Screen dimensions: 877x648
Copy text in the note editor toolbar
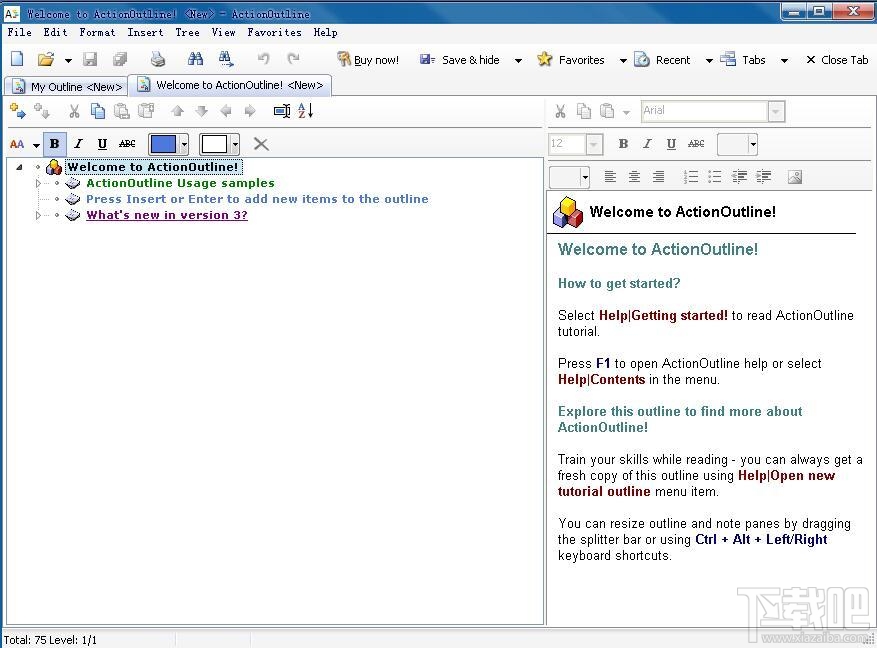(x=584, y=111)
